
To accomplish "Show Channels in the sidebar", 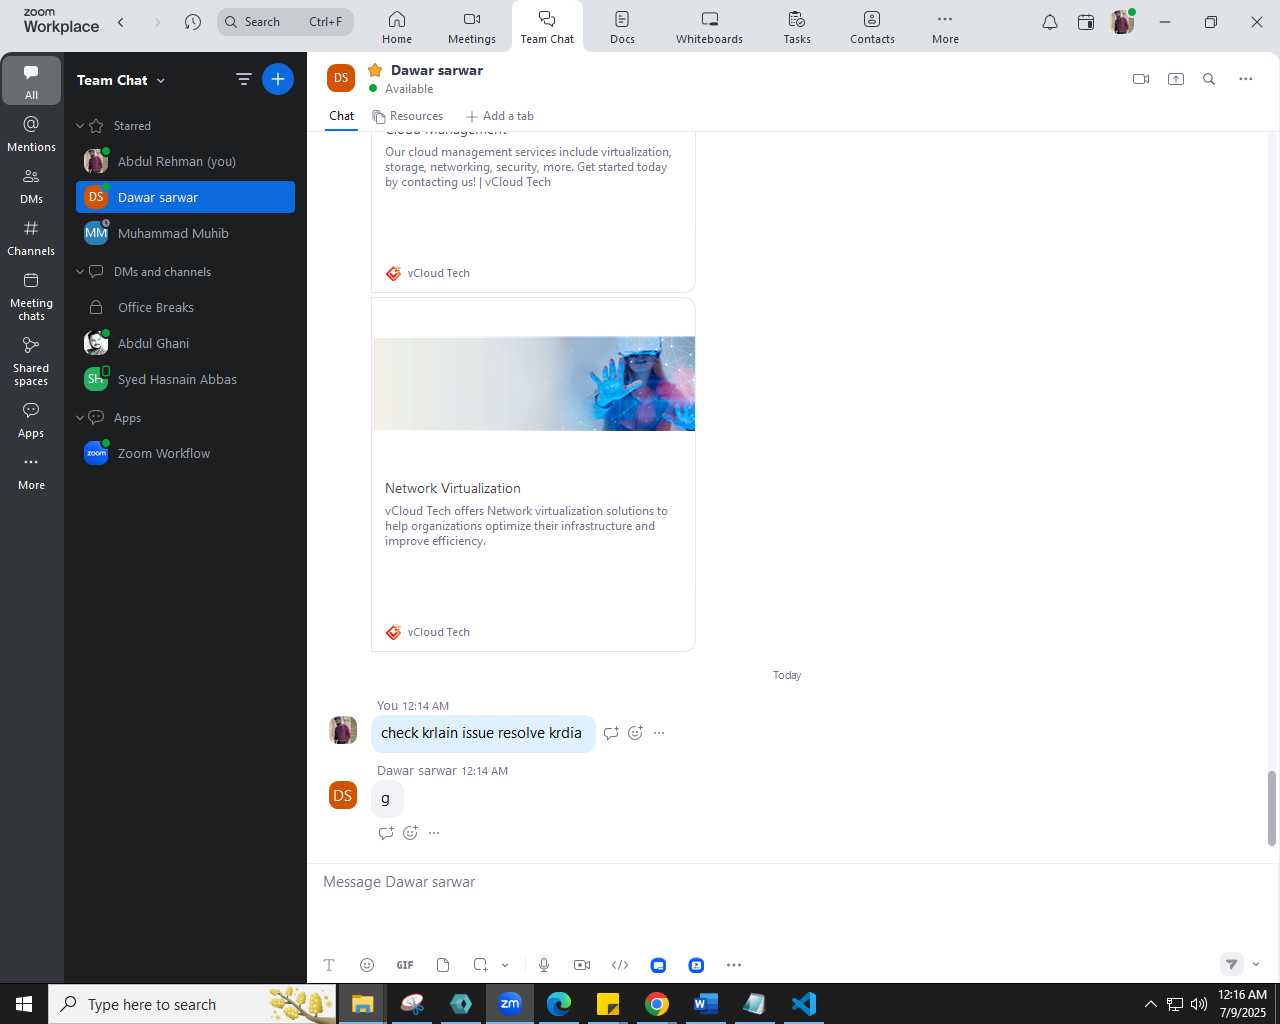I will click(32, 238).
